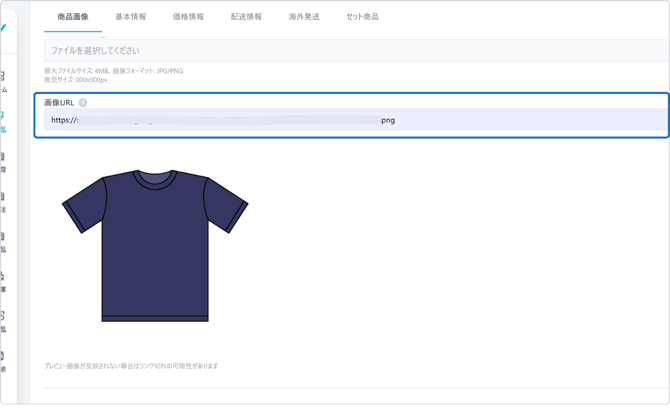Click the navy T-shirt preview image
The image size is (670, 409).
point(155,245)
